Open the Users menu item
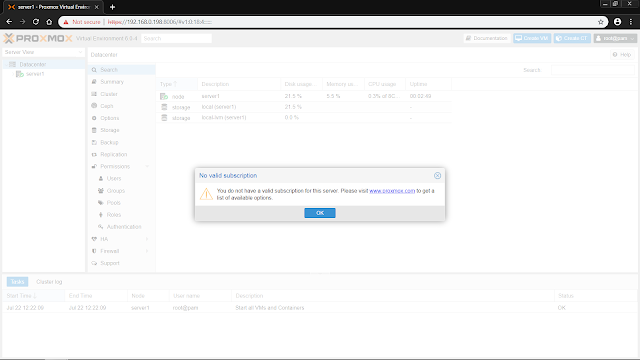 121,178
